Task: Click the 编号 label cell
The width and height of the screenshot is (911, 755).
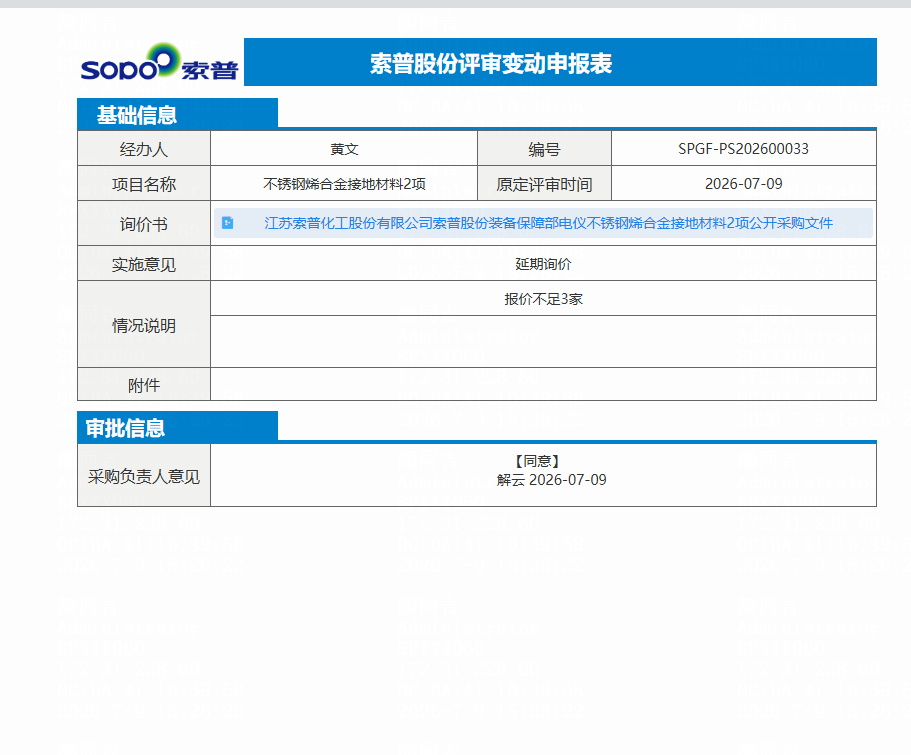Action: click(544, 149)
